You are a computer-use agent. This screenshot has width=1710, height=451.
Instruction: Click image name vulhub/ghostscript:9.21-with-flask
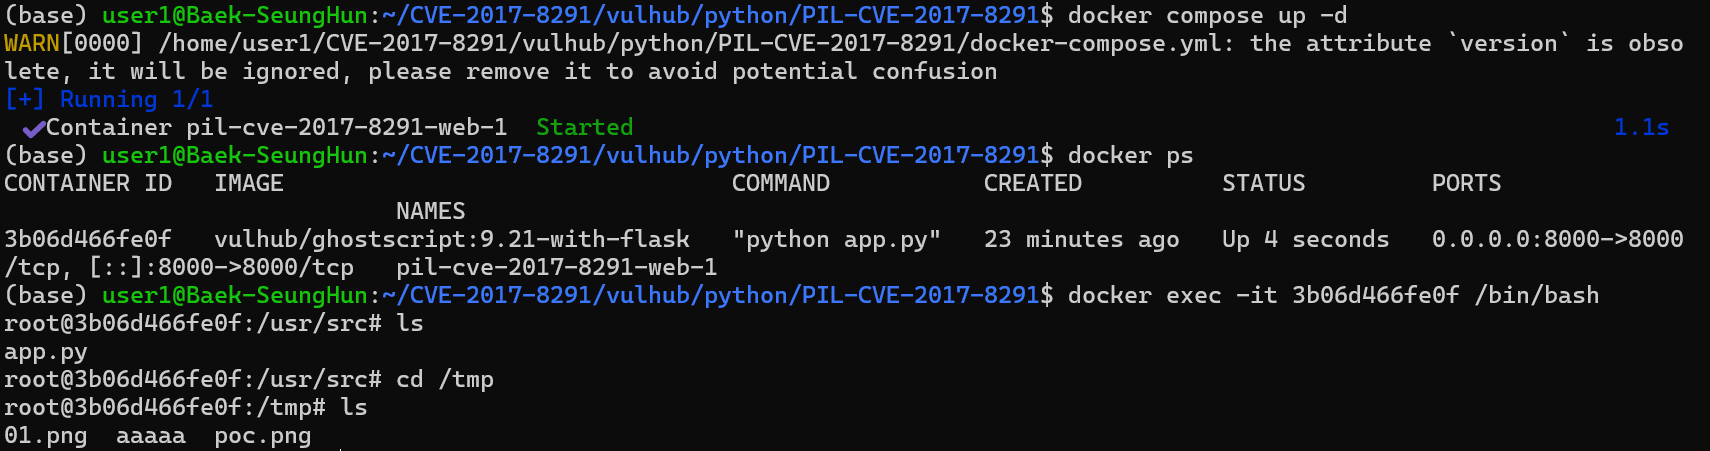[x=452, y=240]
